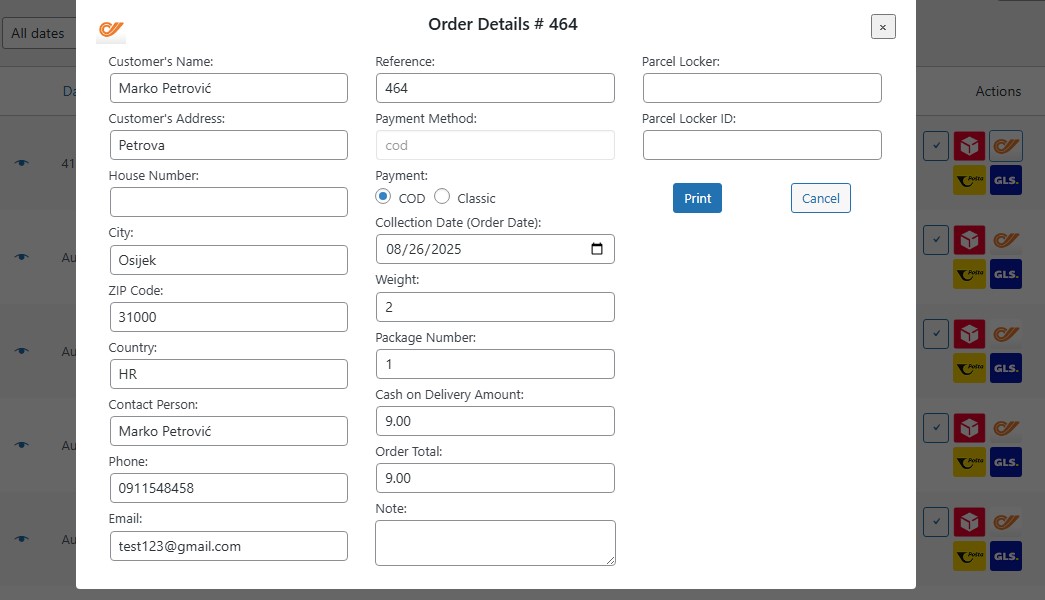This screenshot has width=1045, height=600.
Task: Click the red DPD icon in bottom row
Action: [969, 522]
